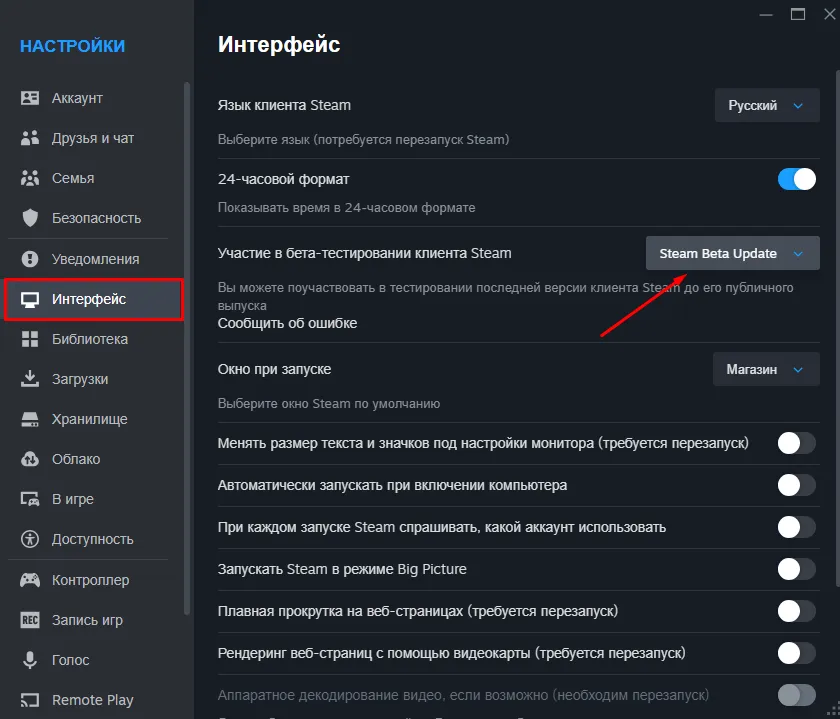Click the REC game recording icon
The width and height of the screenshot is (840, 719).
pyautogui.click(x=30, y=620)
